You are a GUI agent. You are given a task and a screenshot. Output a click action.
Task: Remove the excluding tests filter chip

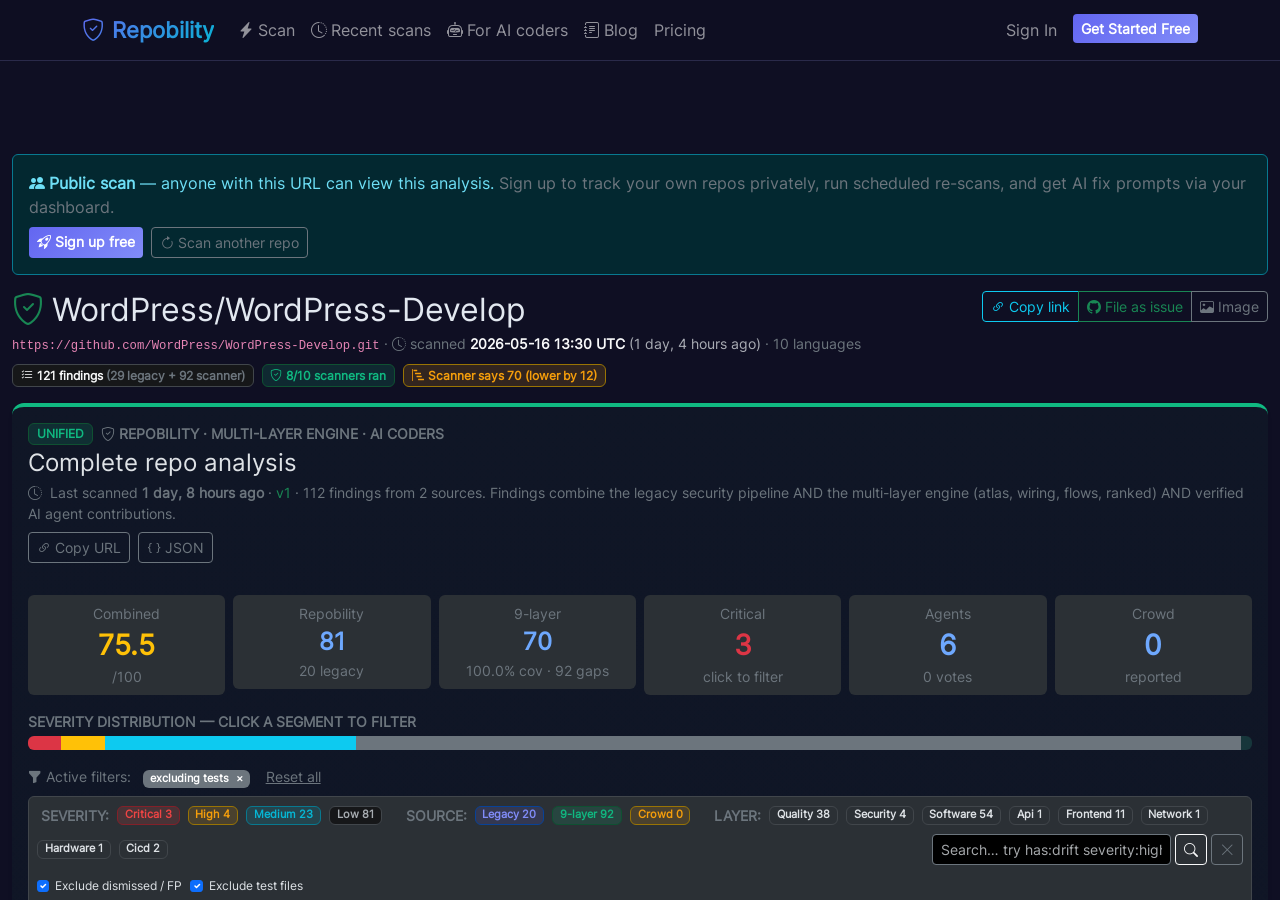(x=239, y=778)
